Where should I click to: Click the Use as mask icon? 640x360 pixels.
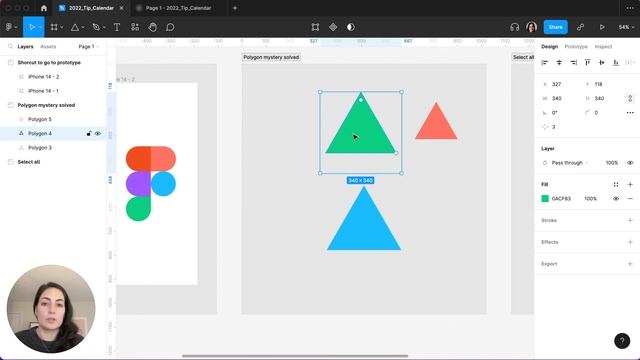(x=351, y=27)
